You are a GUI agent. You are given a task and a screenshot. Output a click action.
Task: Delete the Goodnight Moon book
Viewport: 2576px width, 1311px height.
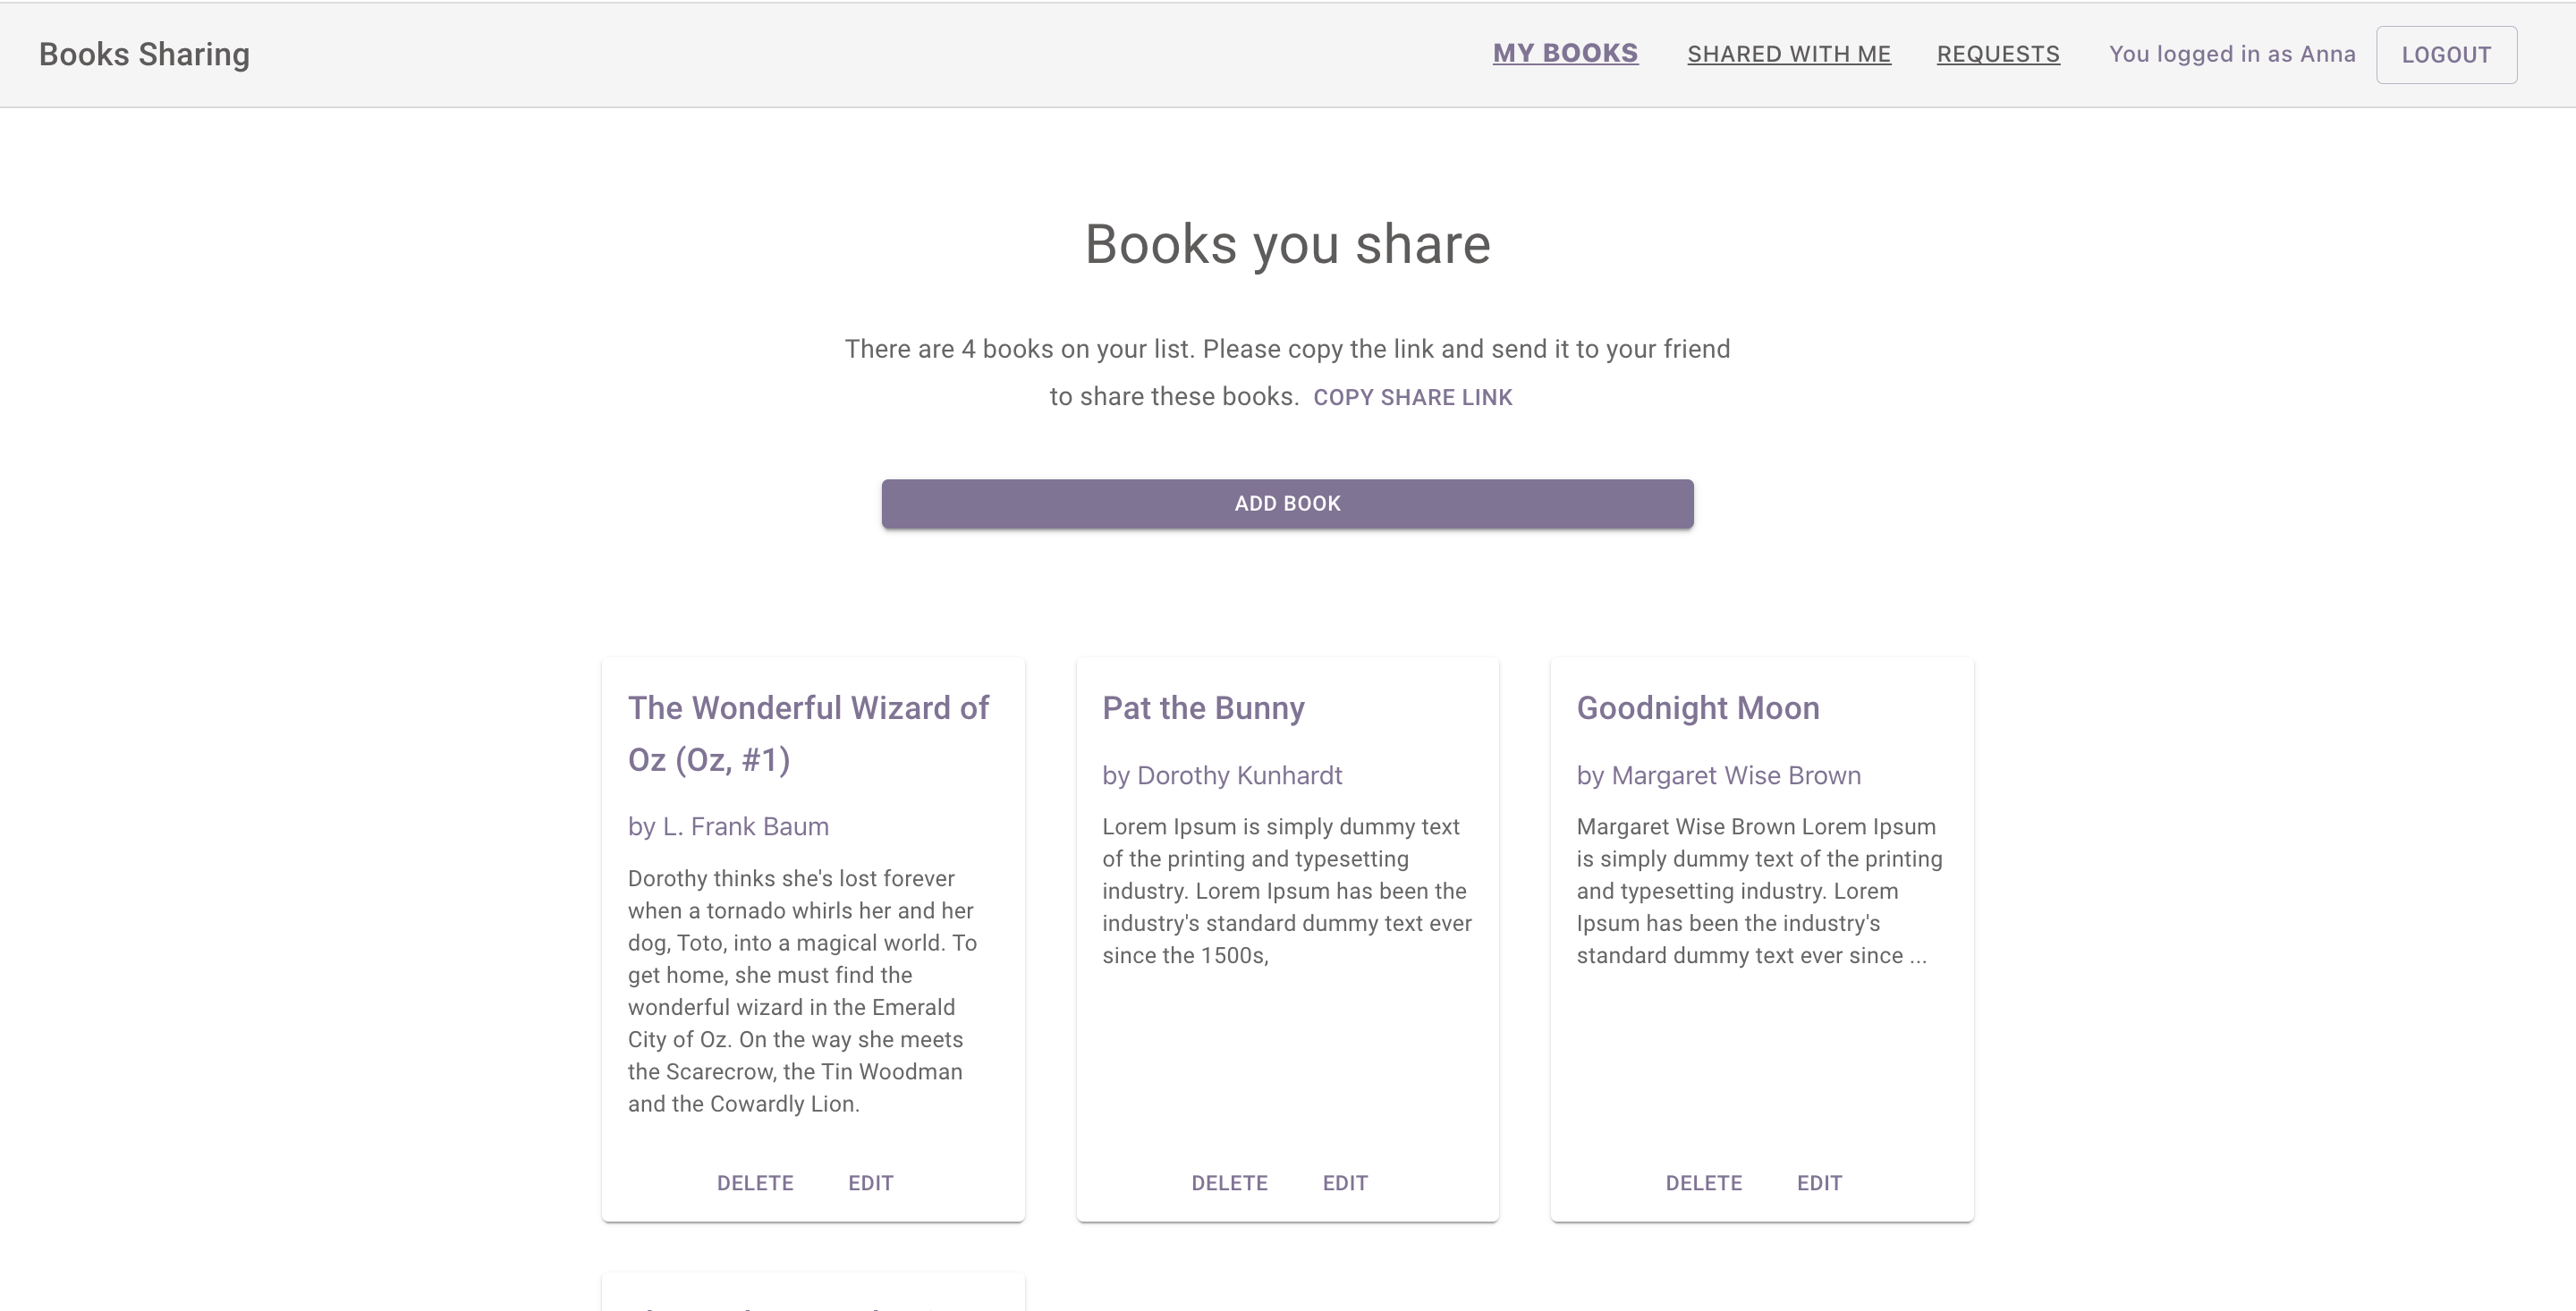pyautogui.click(x=1703, y=1183)
